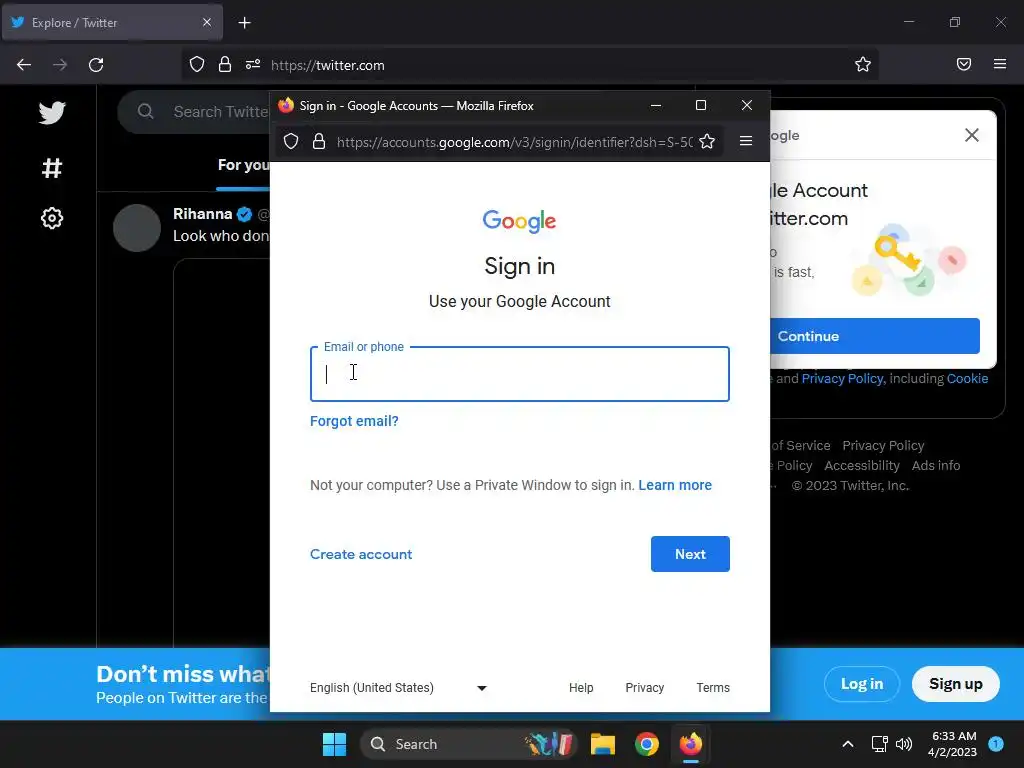
Task: Open the Explore hashtag icon in sidebar
Action: (x=52, y=168)
